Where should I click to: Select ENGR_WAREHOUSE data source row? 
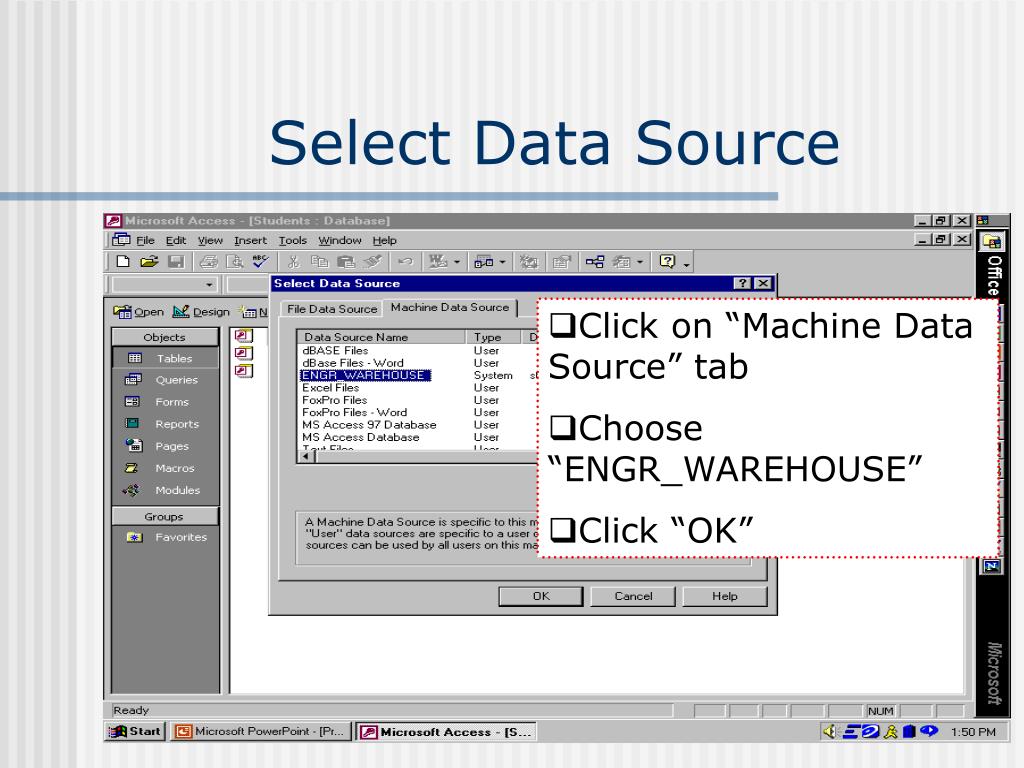pos(365,376)
